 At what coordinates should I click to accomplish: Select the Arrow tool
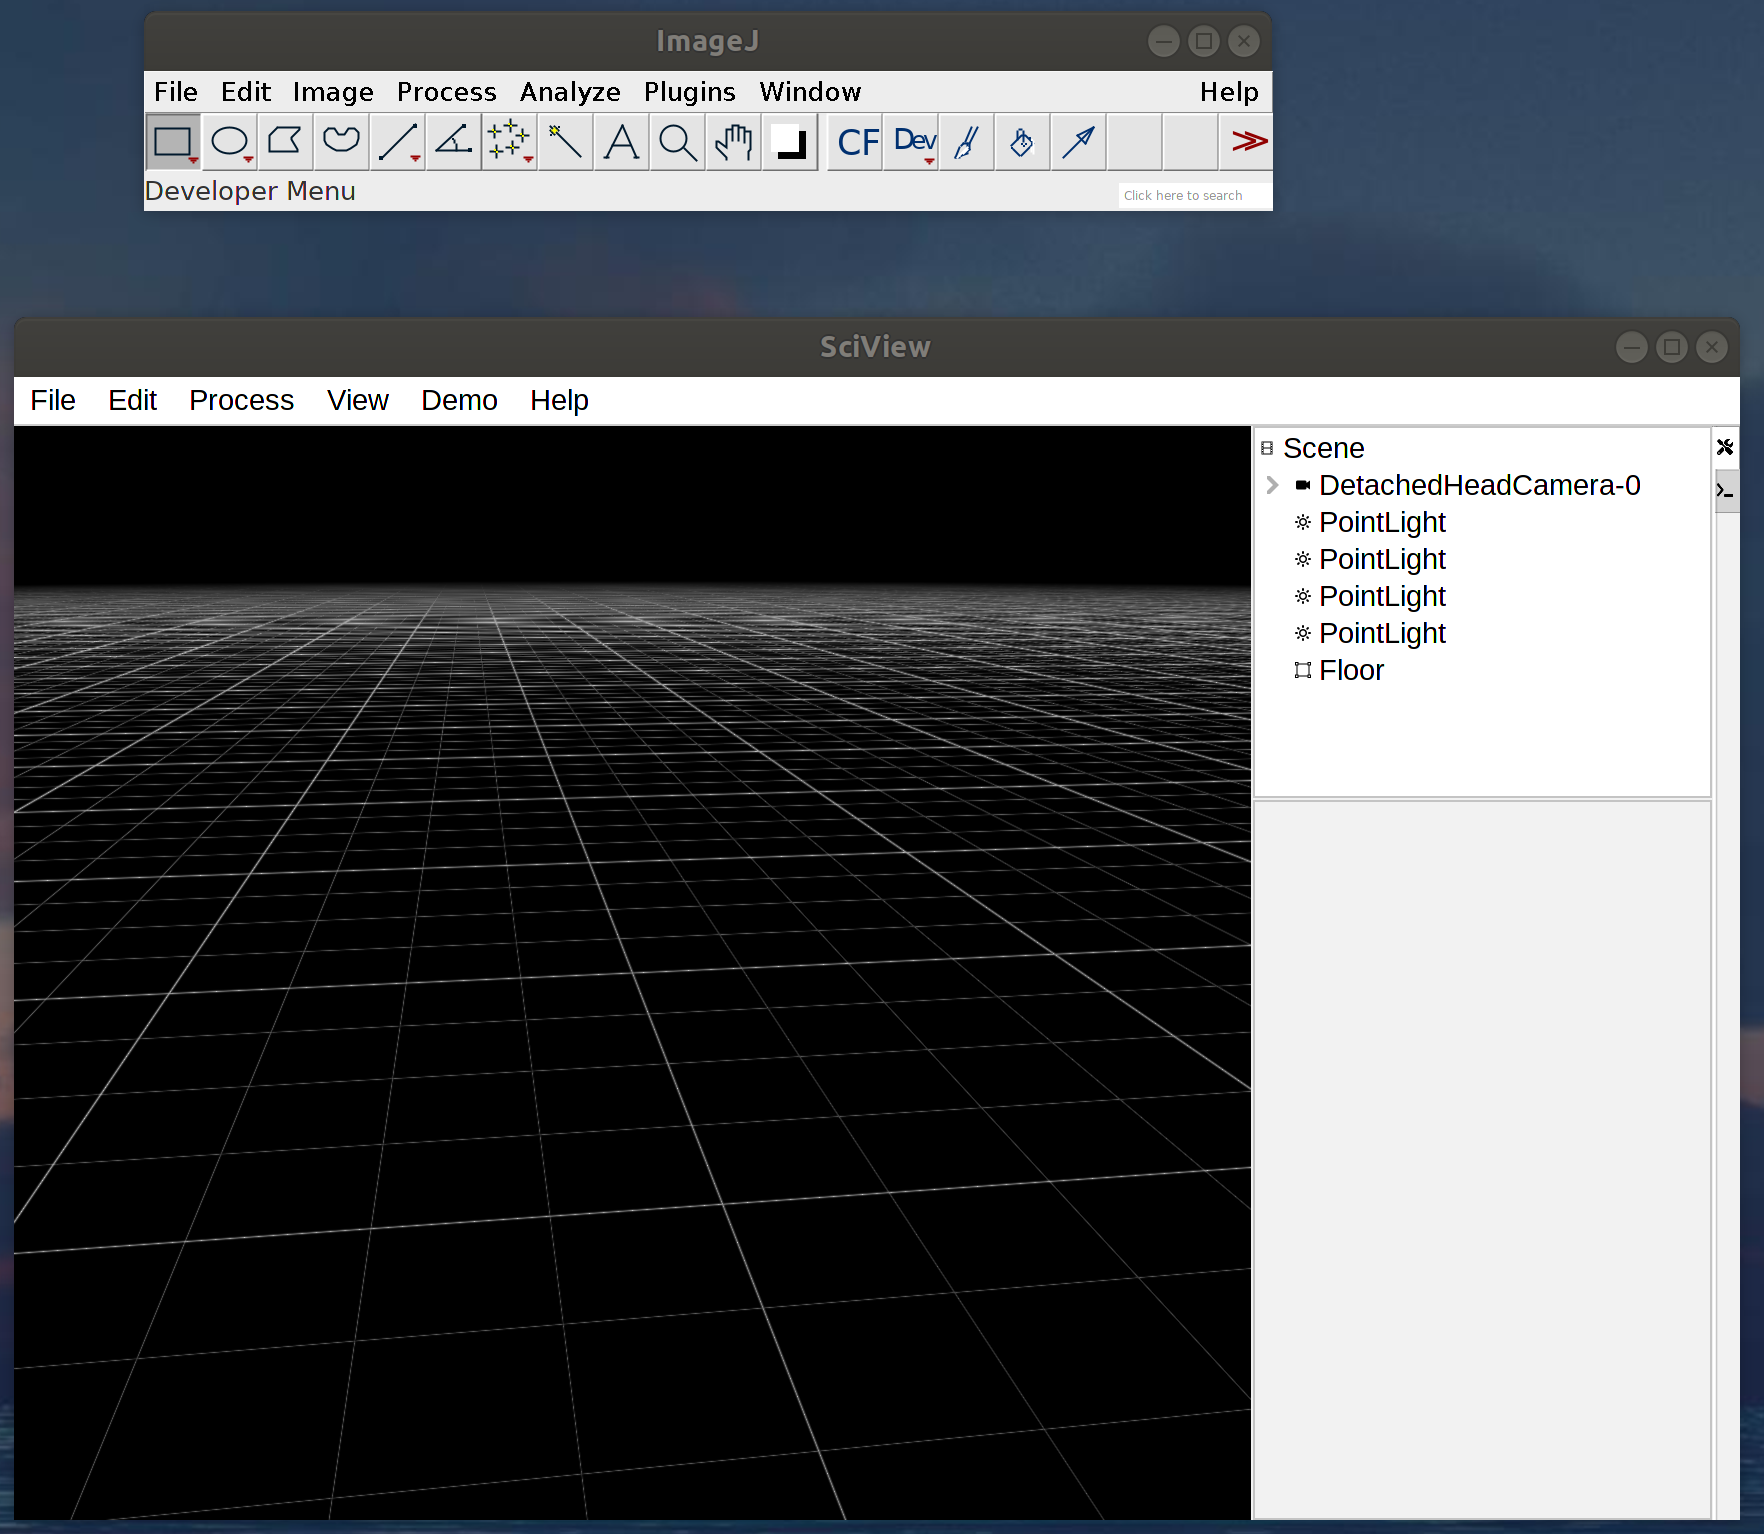pyautogui.click(x=1079, y=142)
